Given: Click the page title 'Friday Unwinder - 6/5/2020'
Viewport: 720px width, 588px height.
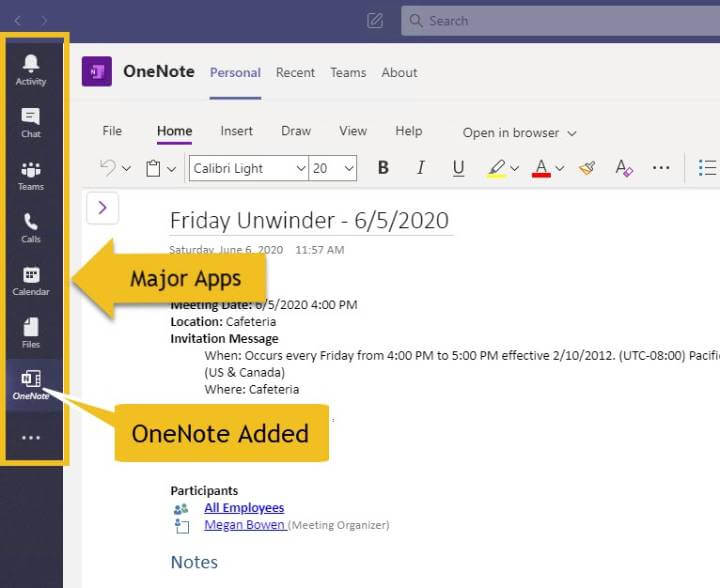Looking at the screenshot, I should click(309, 220).
